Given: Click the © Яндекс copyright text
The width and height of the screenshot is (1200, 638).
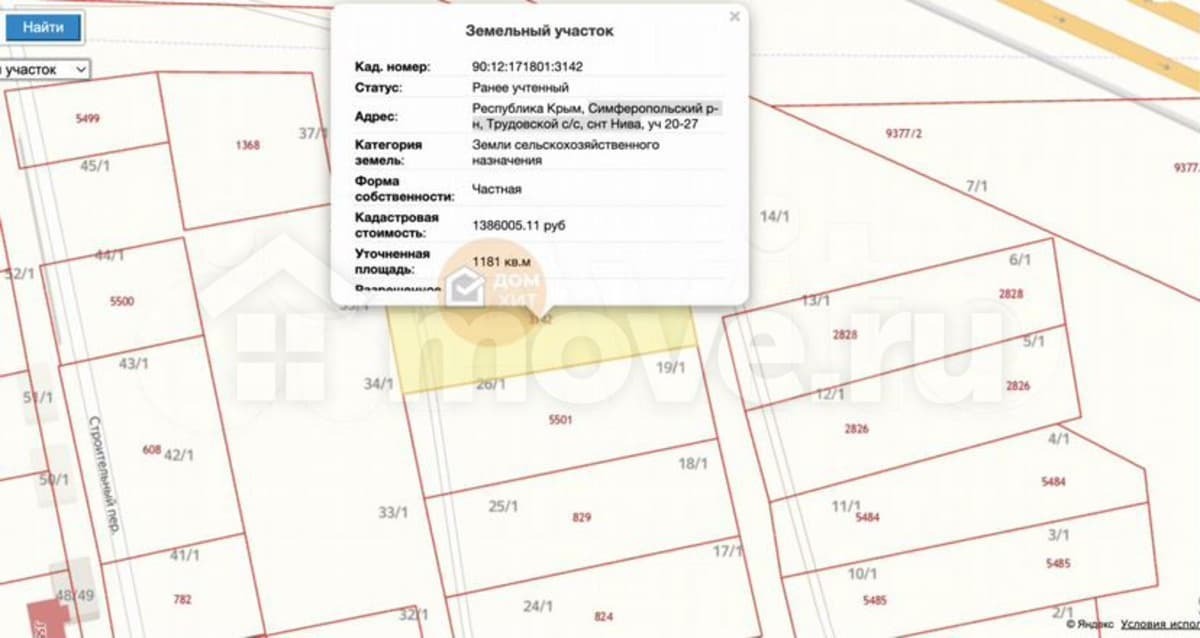Looking at the screenshot, I should click(1090, 624).
